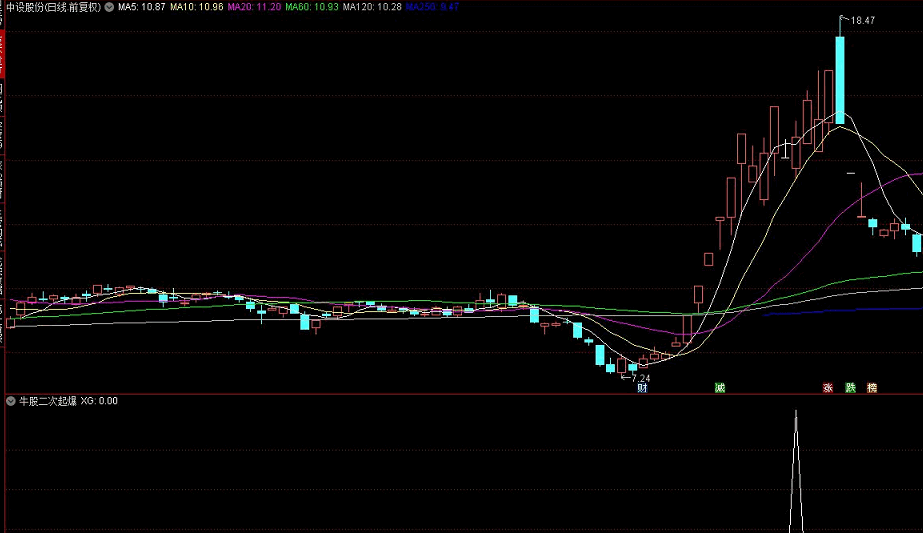Select the magenta MA20: 11.20 label

pyautogui.click(x=254, y=7)
